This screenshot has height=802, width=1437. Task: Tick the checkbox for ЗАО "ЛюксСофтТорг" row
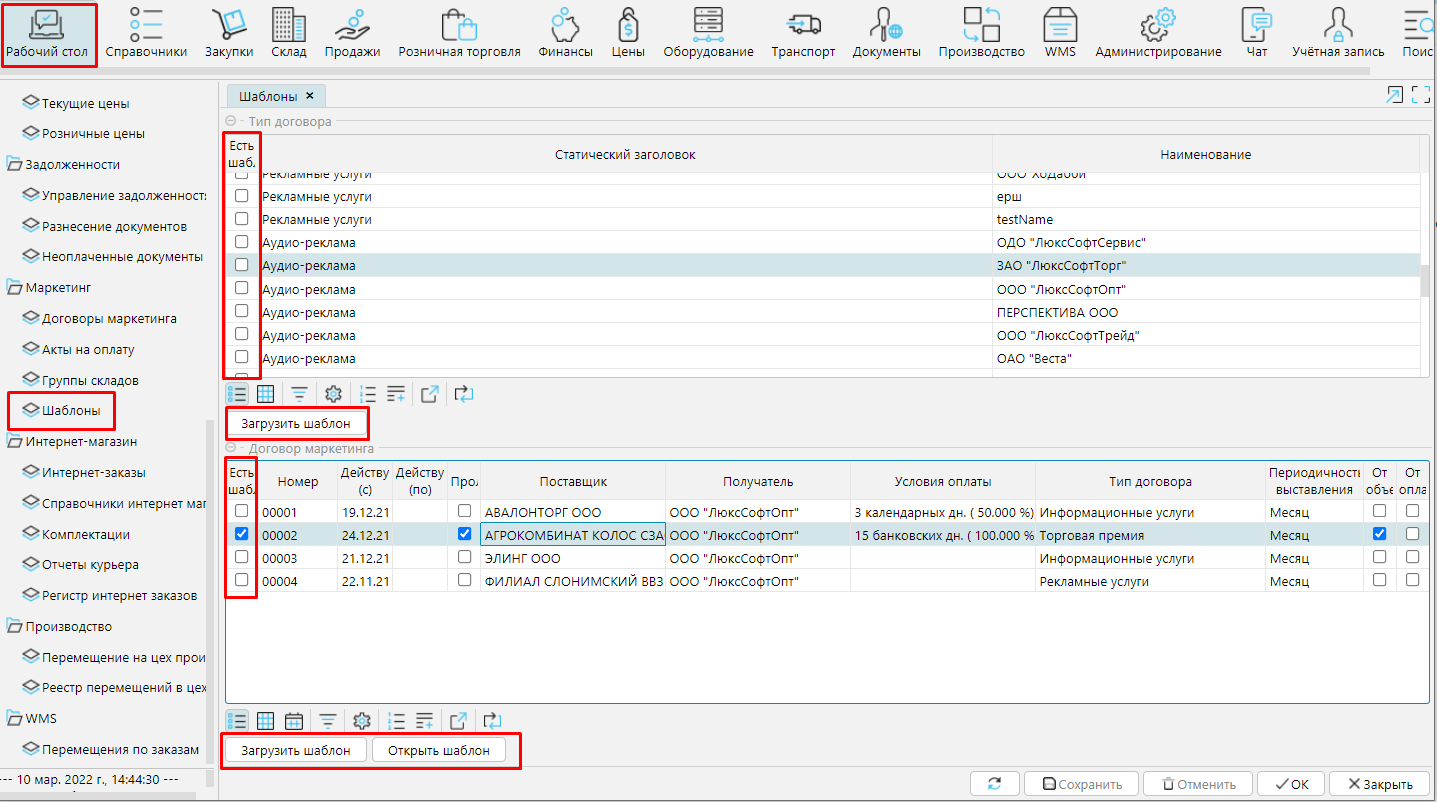point(241,265)
